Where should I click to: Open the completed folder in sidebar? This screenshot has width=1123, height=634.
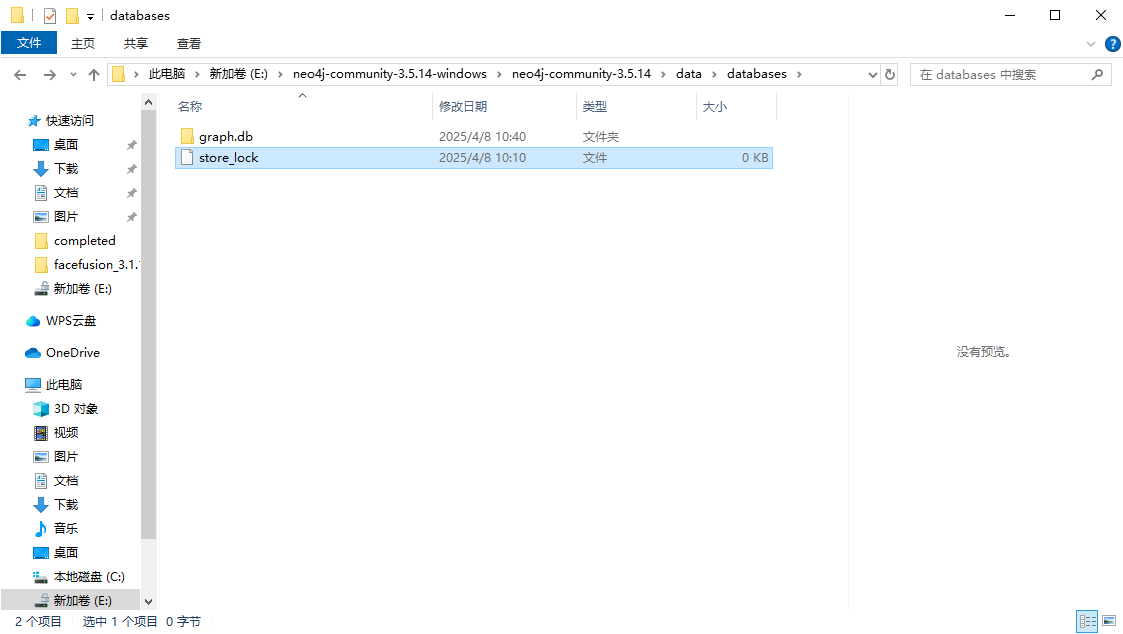(x=85, y=241)
